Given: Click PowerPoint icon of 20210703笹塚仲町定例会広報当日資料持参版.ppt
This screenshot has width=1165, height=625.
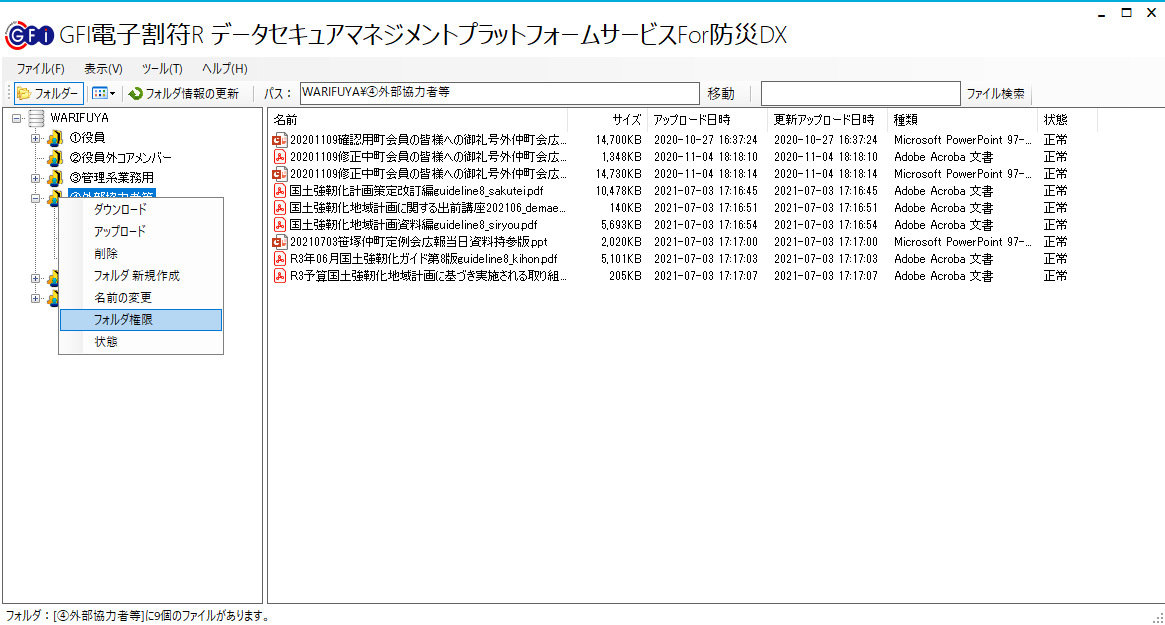Looking at the screenshot, I should click(280, 242).
